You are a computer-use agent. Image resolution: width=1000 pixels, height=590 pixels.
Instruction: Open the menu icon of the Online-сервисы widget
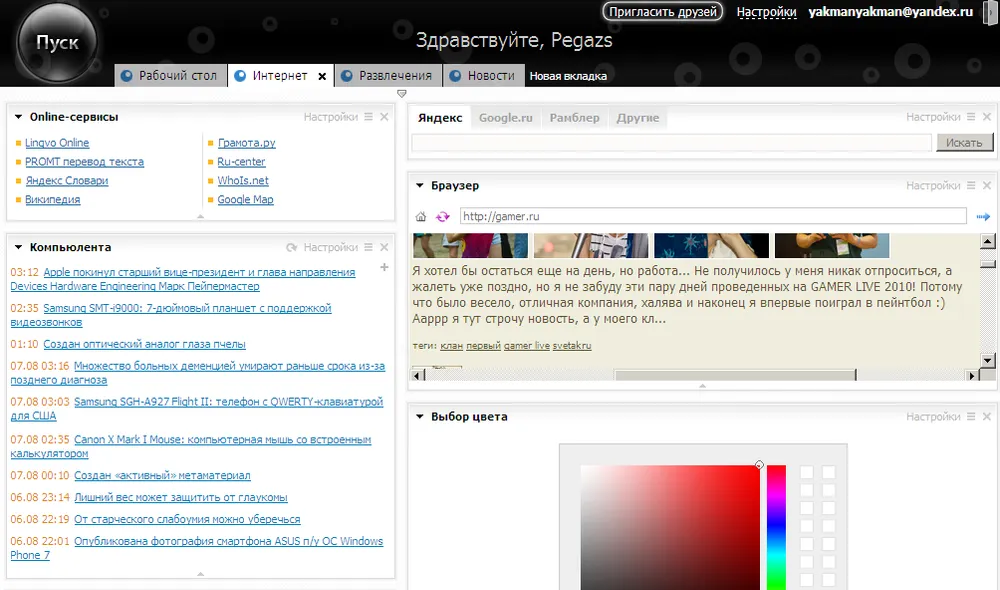point(369,117)
